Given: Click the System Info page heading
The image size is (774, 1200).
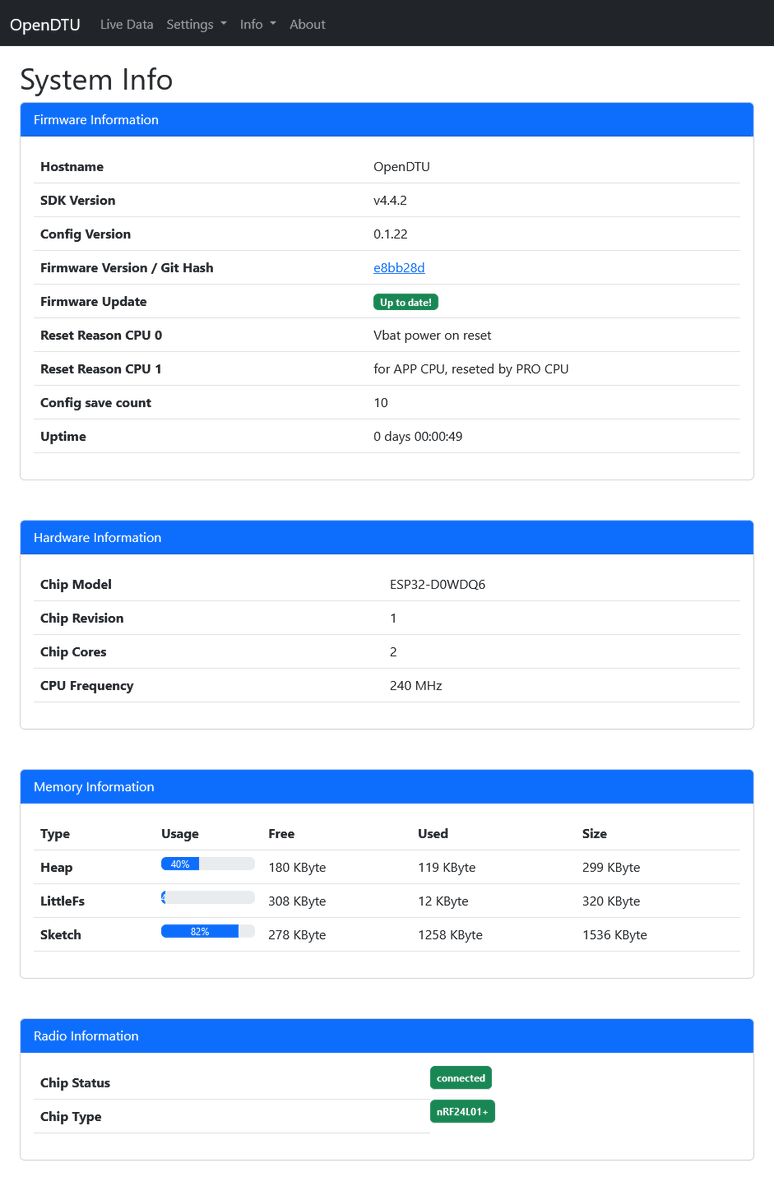Looking at the screenshot, I should click(x=96, y=79).
